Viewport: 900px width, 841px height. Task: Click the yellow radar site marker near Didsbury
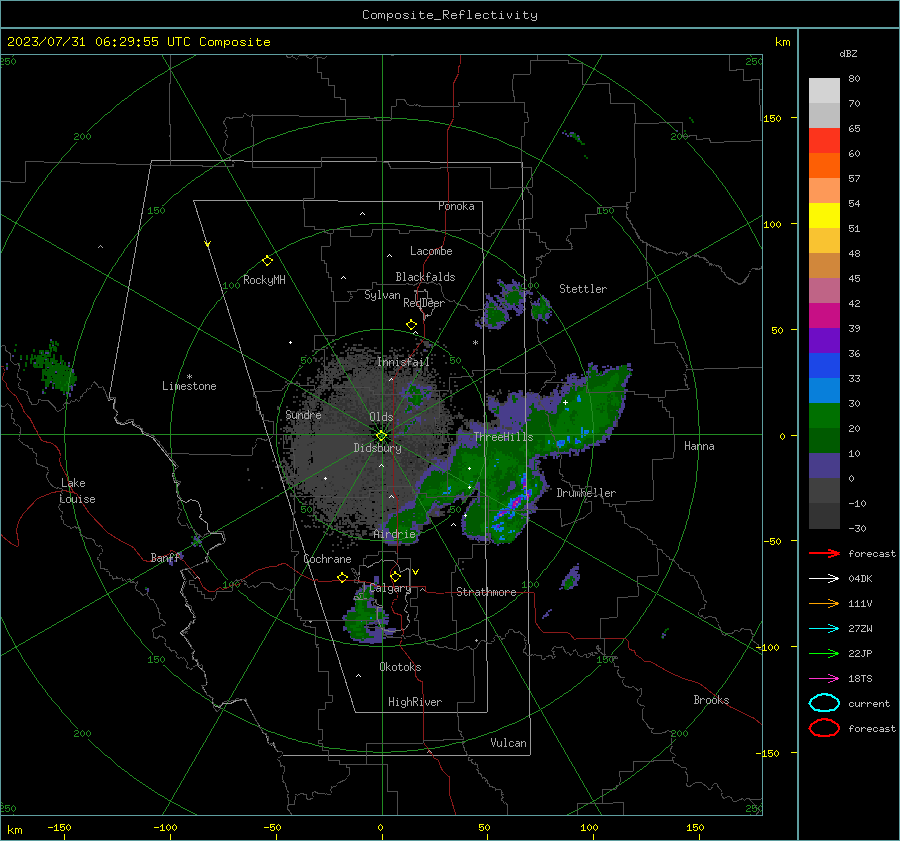coord(381,436)
